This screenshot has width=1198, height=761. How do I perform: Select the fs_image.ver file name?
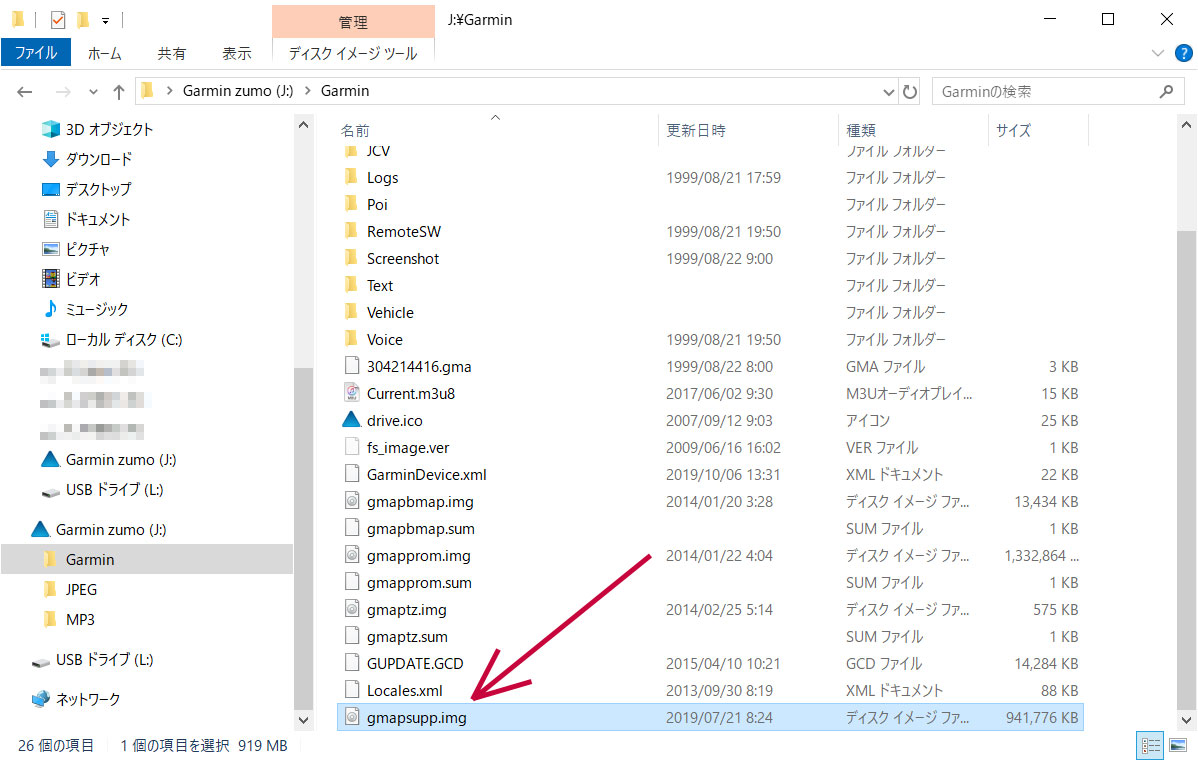pos(408,448)
